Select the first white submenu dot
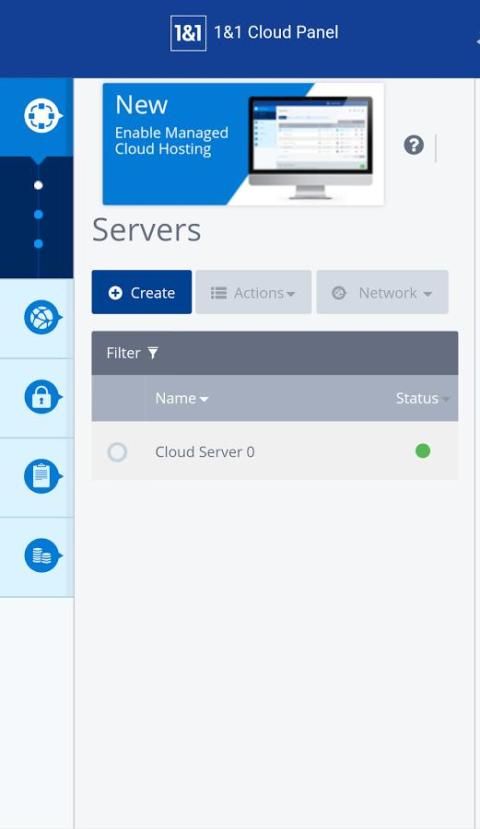The width and height of the screenshot is (480, 829). click(x=38, y=185)
